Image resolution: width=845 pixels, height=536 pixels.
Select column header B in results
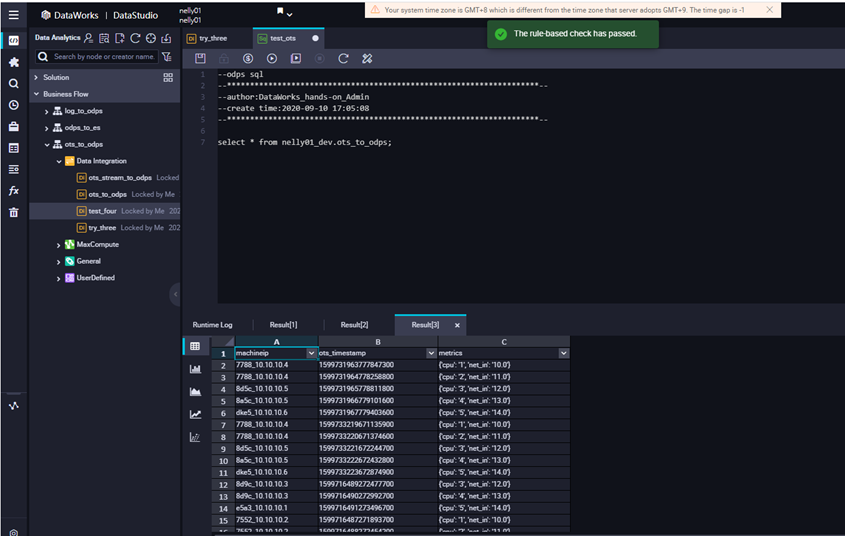click(378, 342)
